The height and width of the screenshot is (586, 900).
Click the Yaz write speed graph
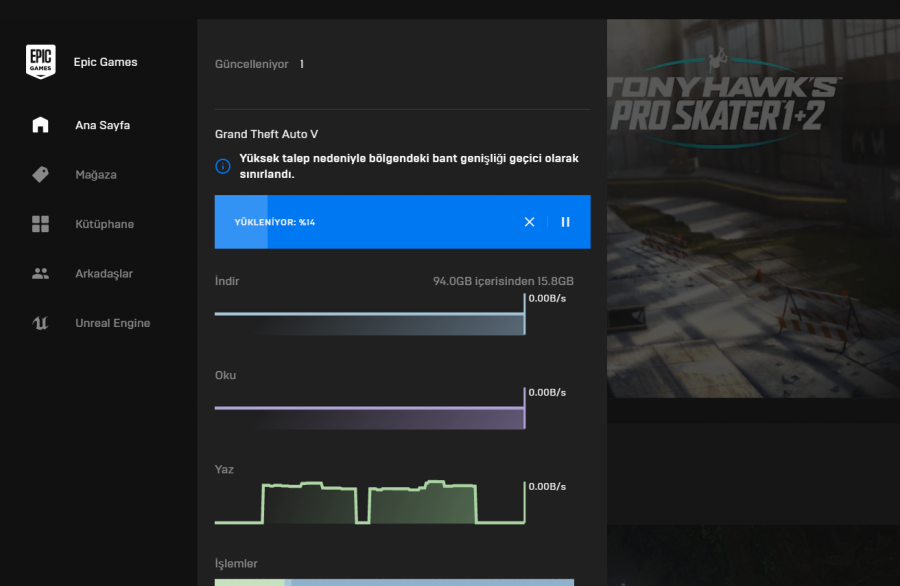(x=370, y=502)
